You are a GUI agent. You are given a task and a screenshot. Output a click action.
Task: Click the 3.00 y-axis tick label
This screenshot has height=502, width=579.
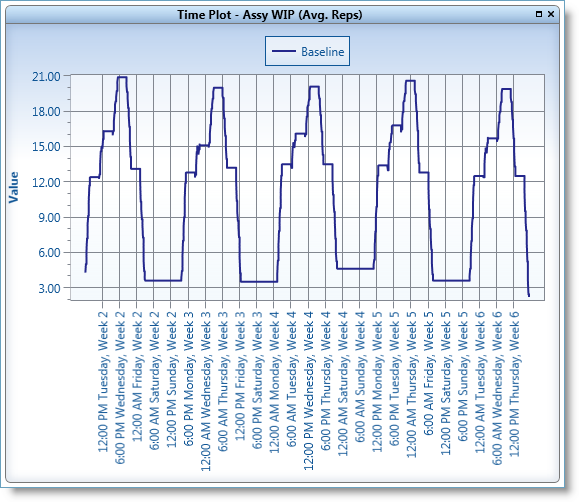click(49, 288)
